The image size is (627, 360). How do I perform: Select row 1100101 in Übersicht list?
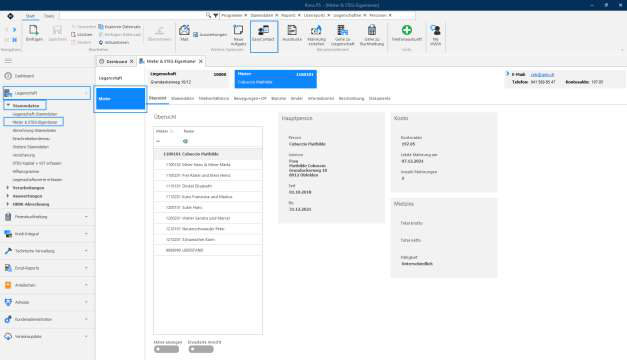coord(208,154)
